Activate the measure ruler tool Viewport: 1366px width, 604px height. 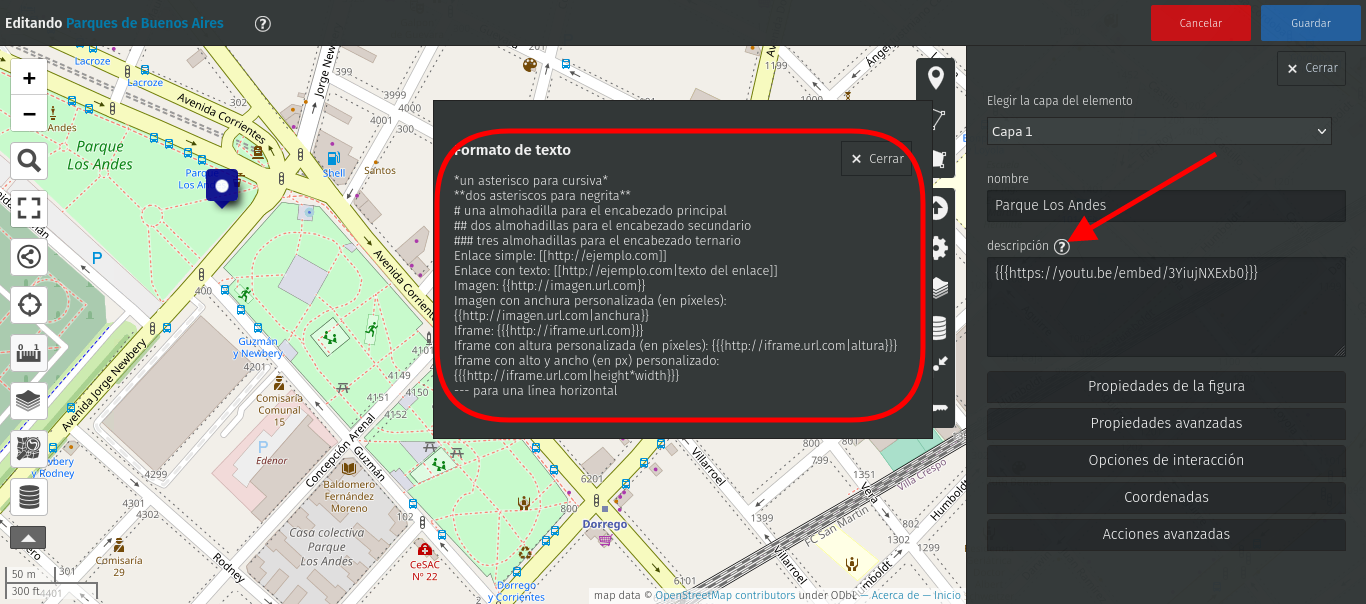point(29,352)
